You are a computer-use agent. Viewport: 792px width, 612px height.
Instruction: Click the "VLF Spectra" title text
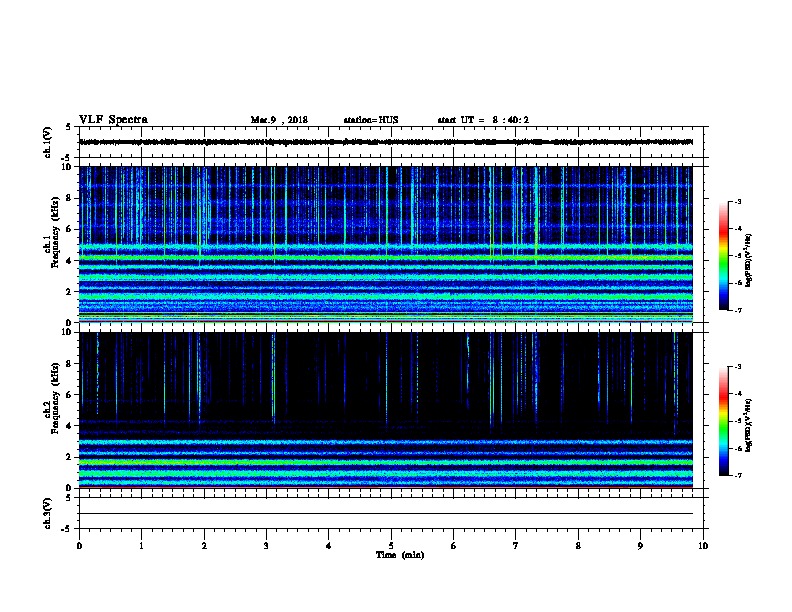point(113,120)
